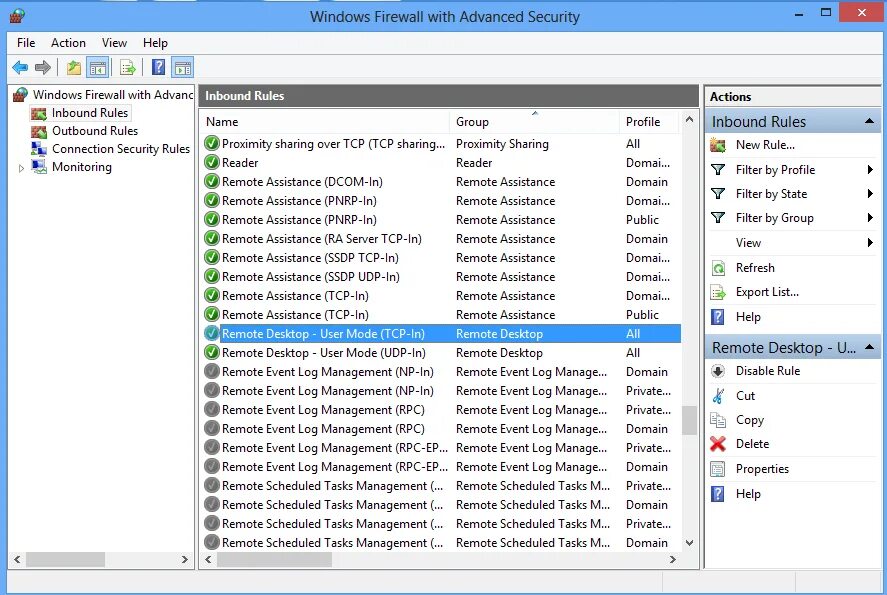Click Properties in the Actions pane
Screen dimensions: 887x595
(x=762, y=469)
